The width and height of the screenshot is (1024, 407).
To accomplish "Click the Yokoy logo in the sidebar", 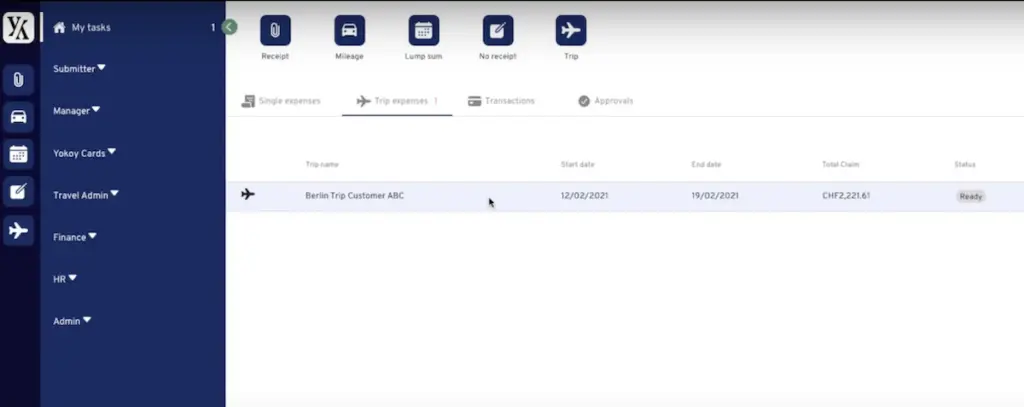I will click(18, 28).
